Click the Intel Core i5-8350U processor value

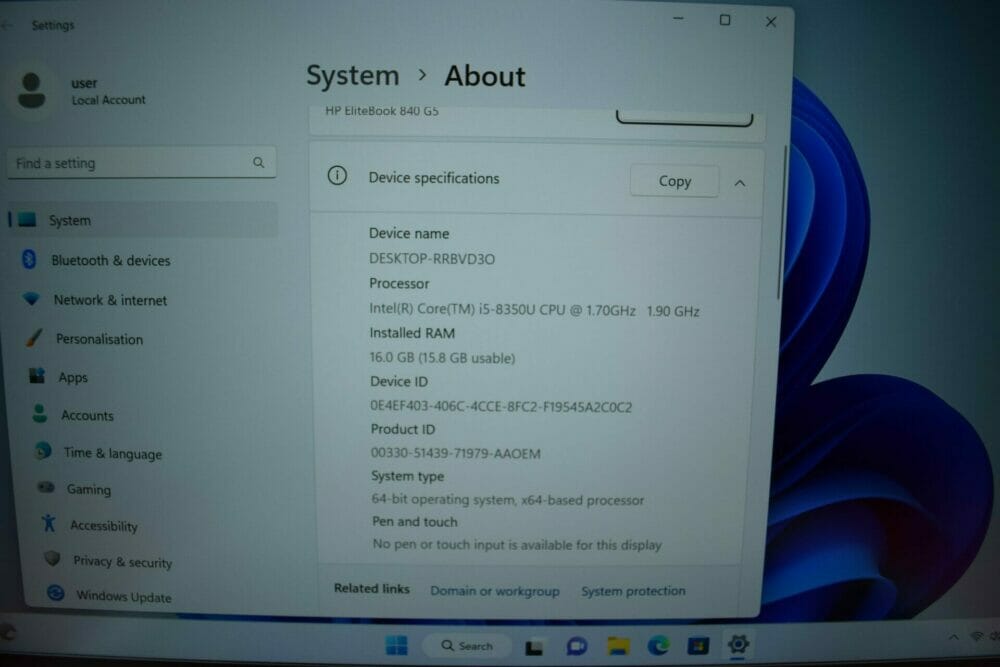pyautogui.click(x=534, y=310)
